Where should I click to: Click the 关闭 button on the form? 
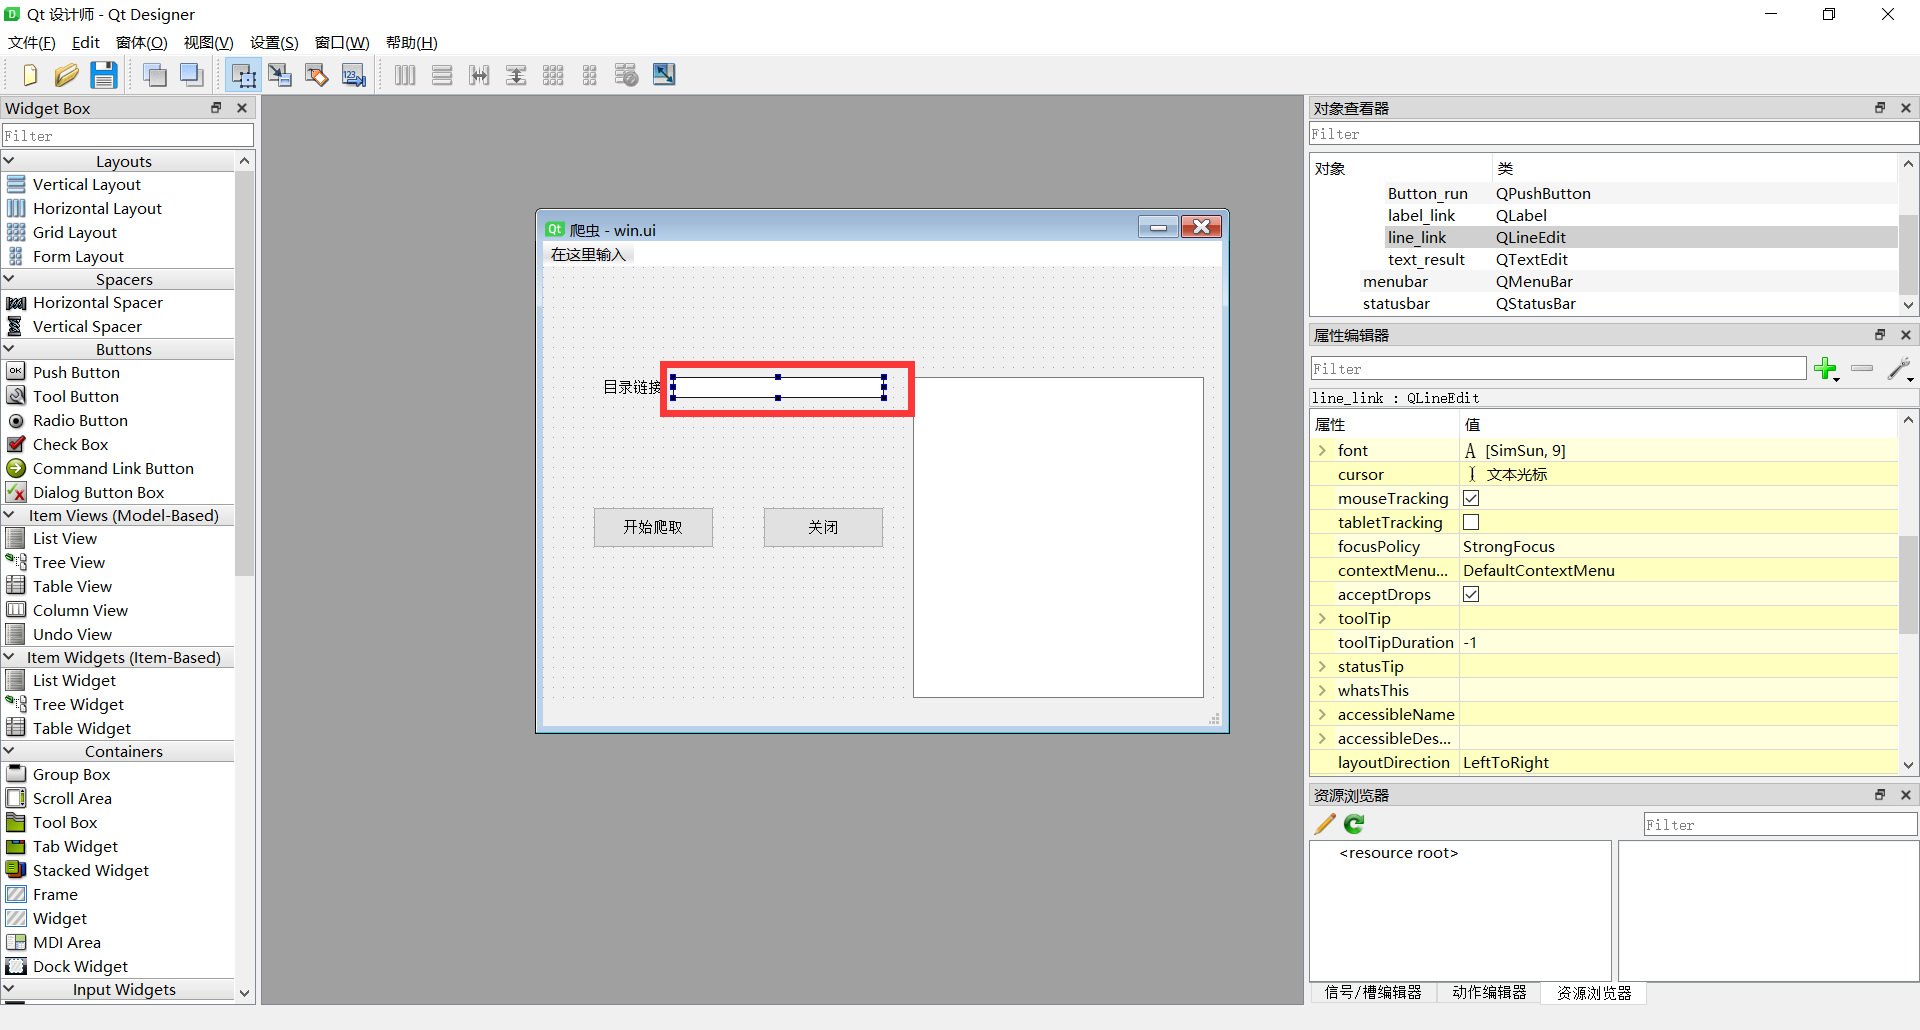823,527
